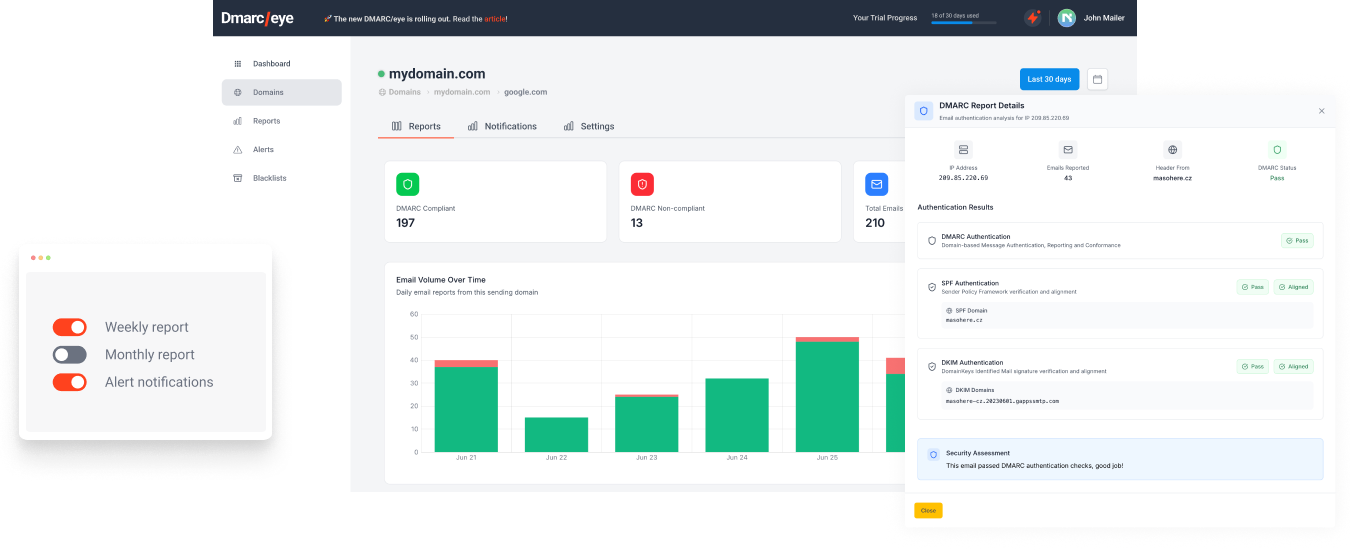
Task: Switch to the Settings tab
Action: 589,126
